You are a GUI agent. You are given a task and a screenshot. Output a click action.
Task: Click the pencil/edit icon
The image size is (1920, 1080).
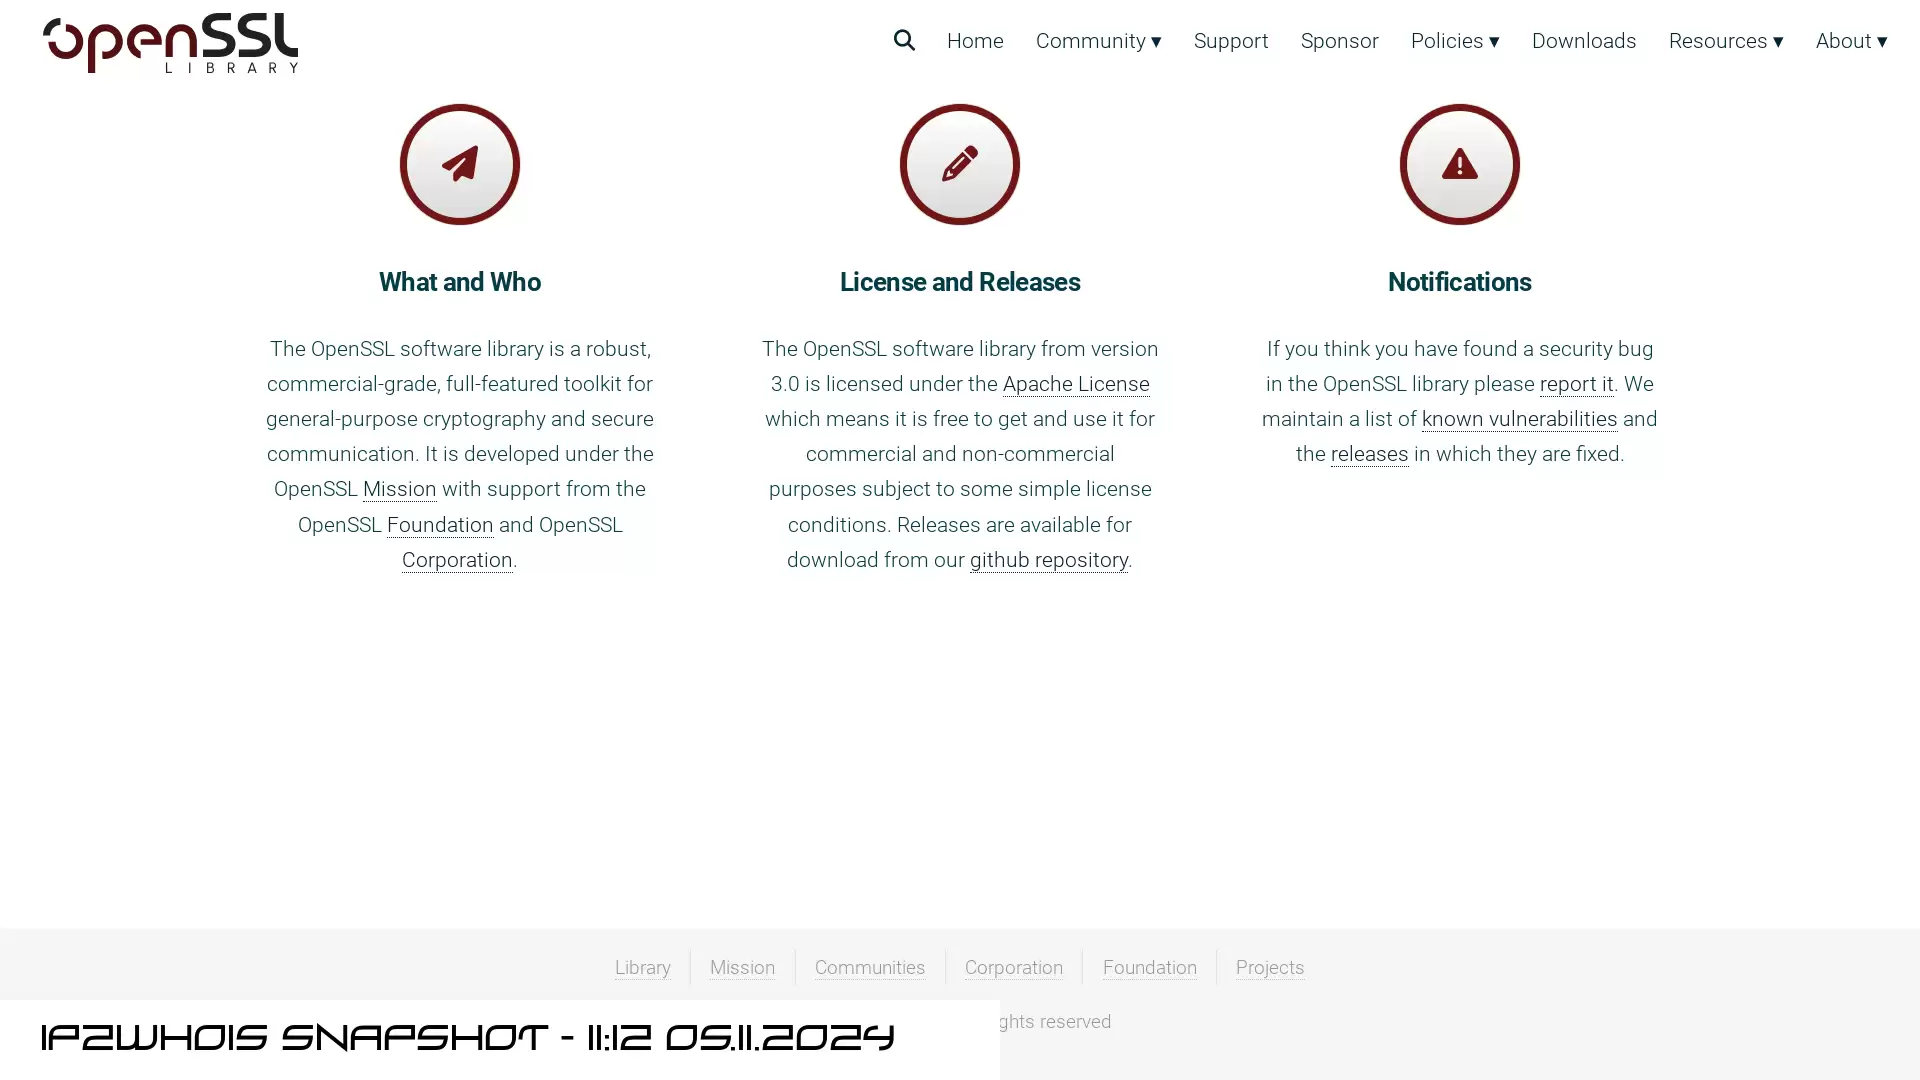point(960,164)
